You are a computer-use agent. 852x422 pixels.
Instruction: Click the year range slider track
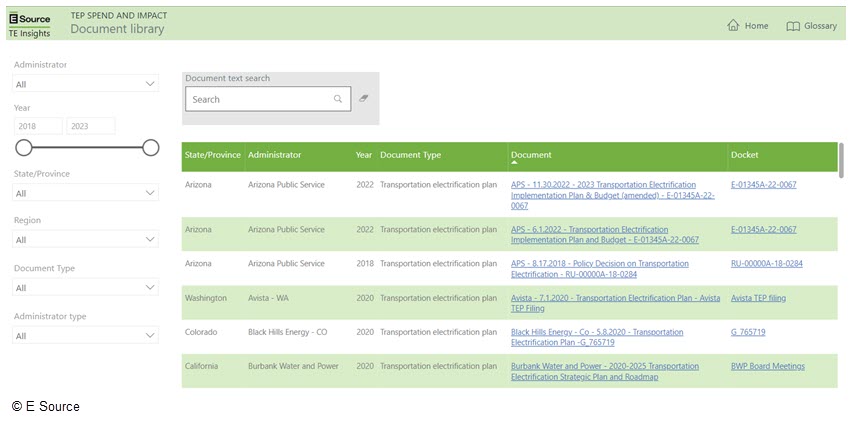pos(87,148)
